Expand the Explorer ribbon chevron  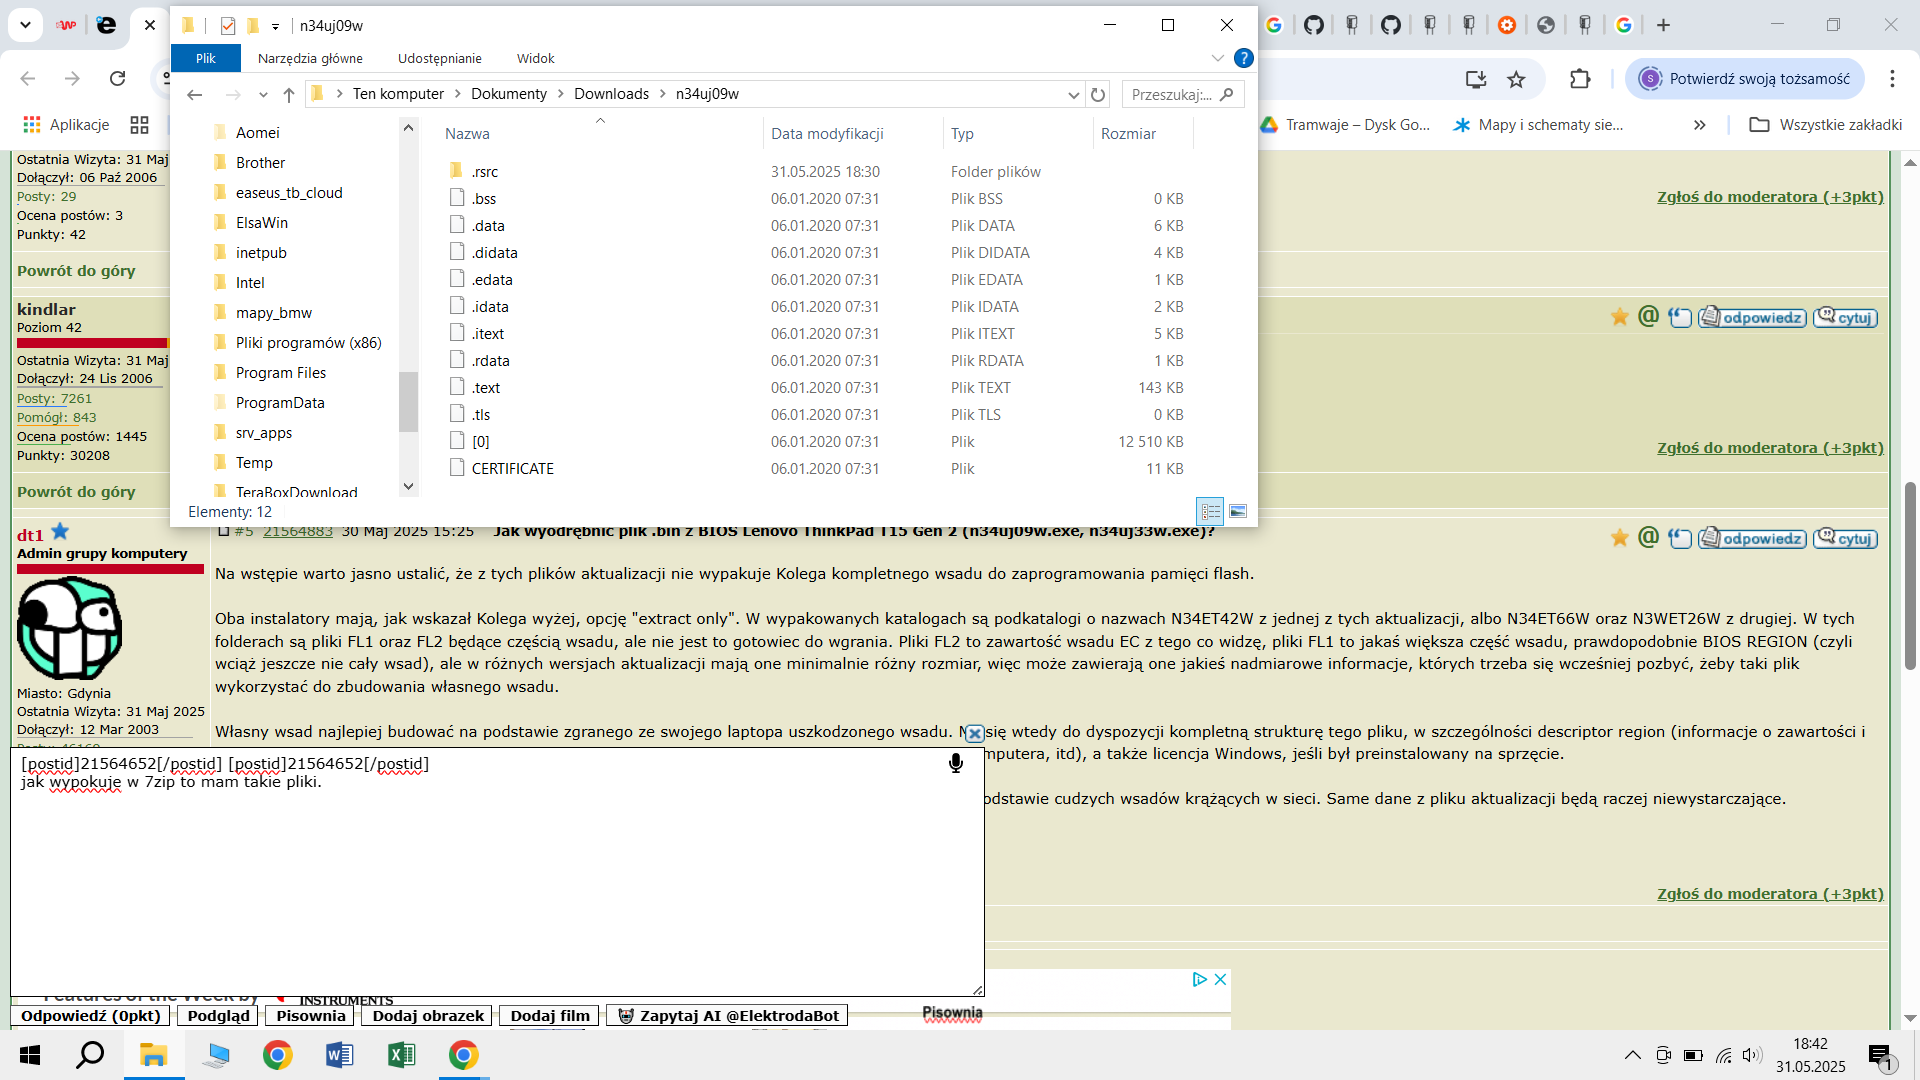pos(1217,58)
